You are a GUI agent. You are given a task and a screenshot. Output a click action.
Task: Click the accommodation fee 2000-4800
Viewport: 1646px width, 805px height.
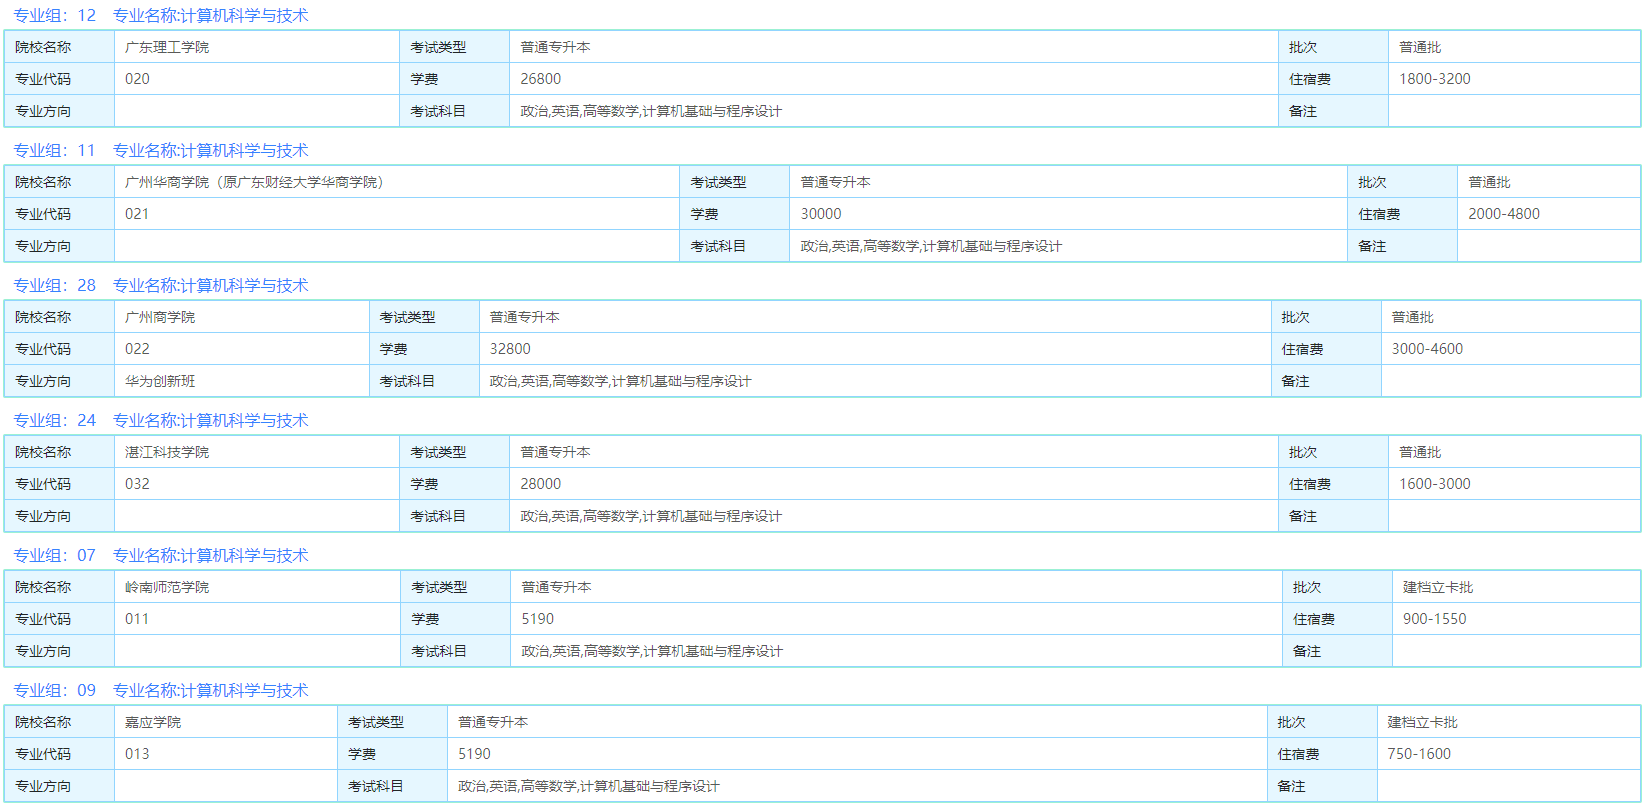point(1504,214)
